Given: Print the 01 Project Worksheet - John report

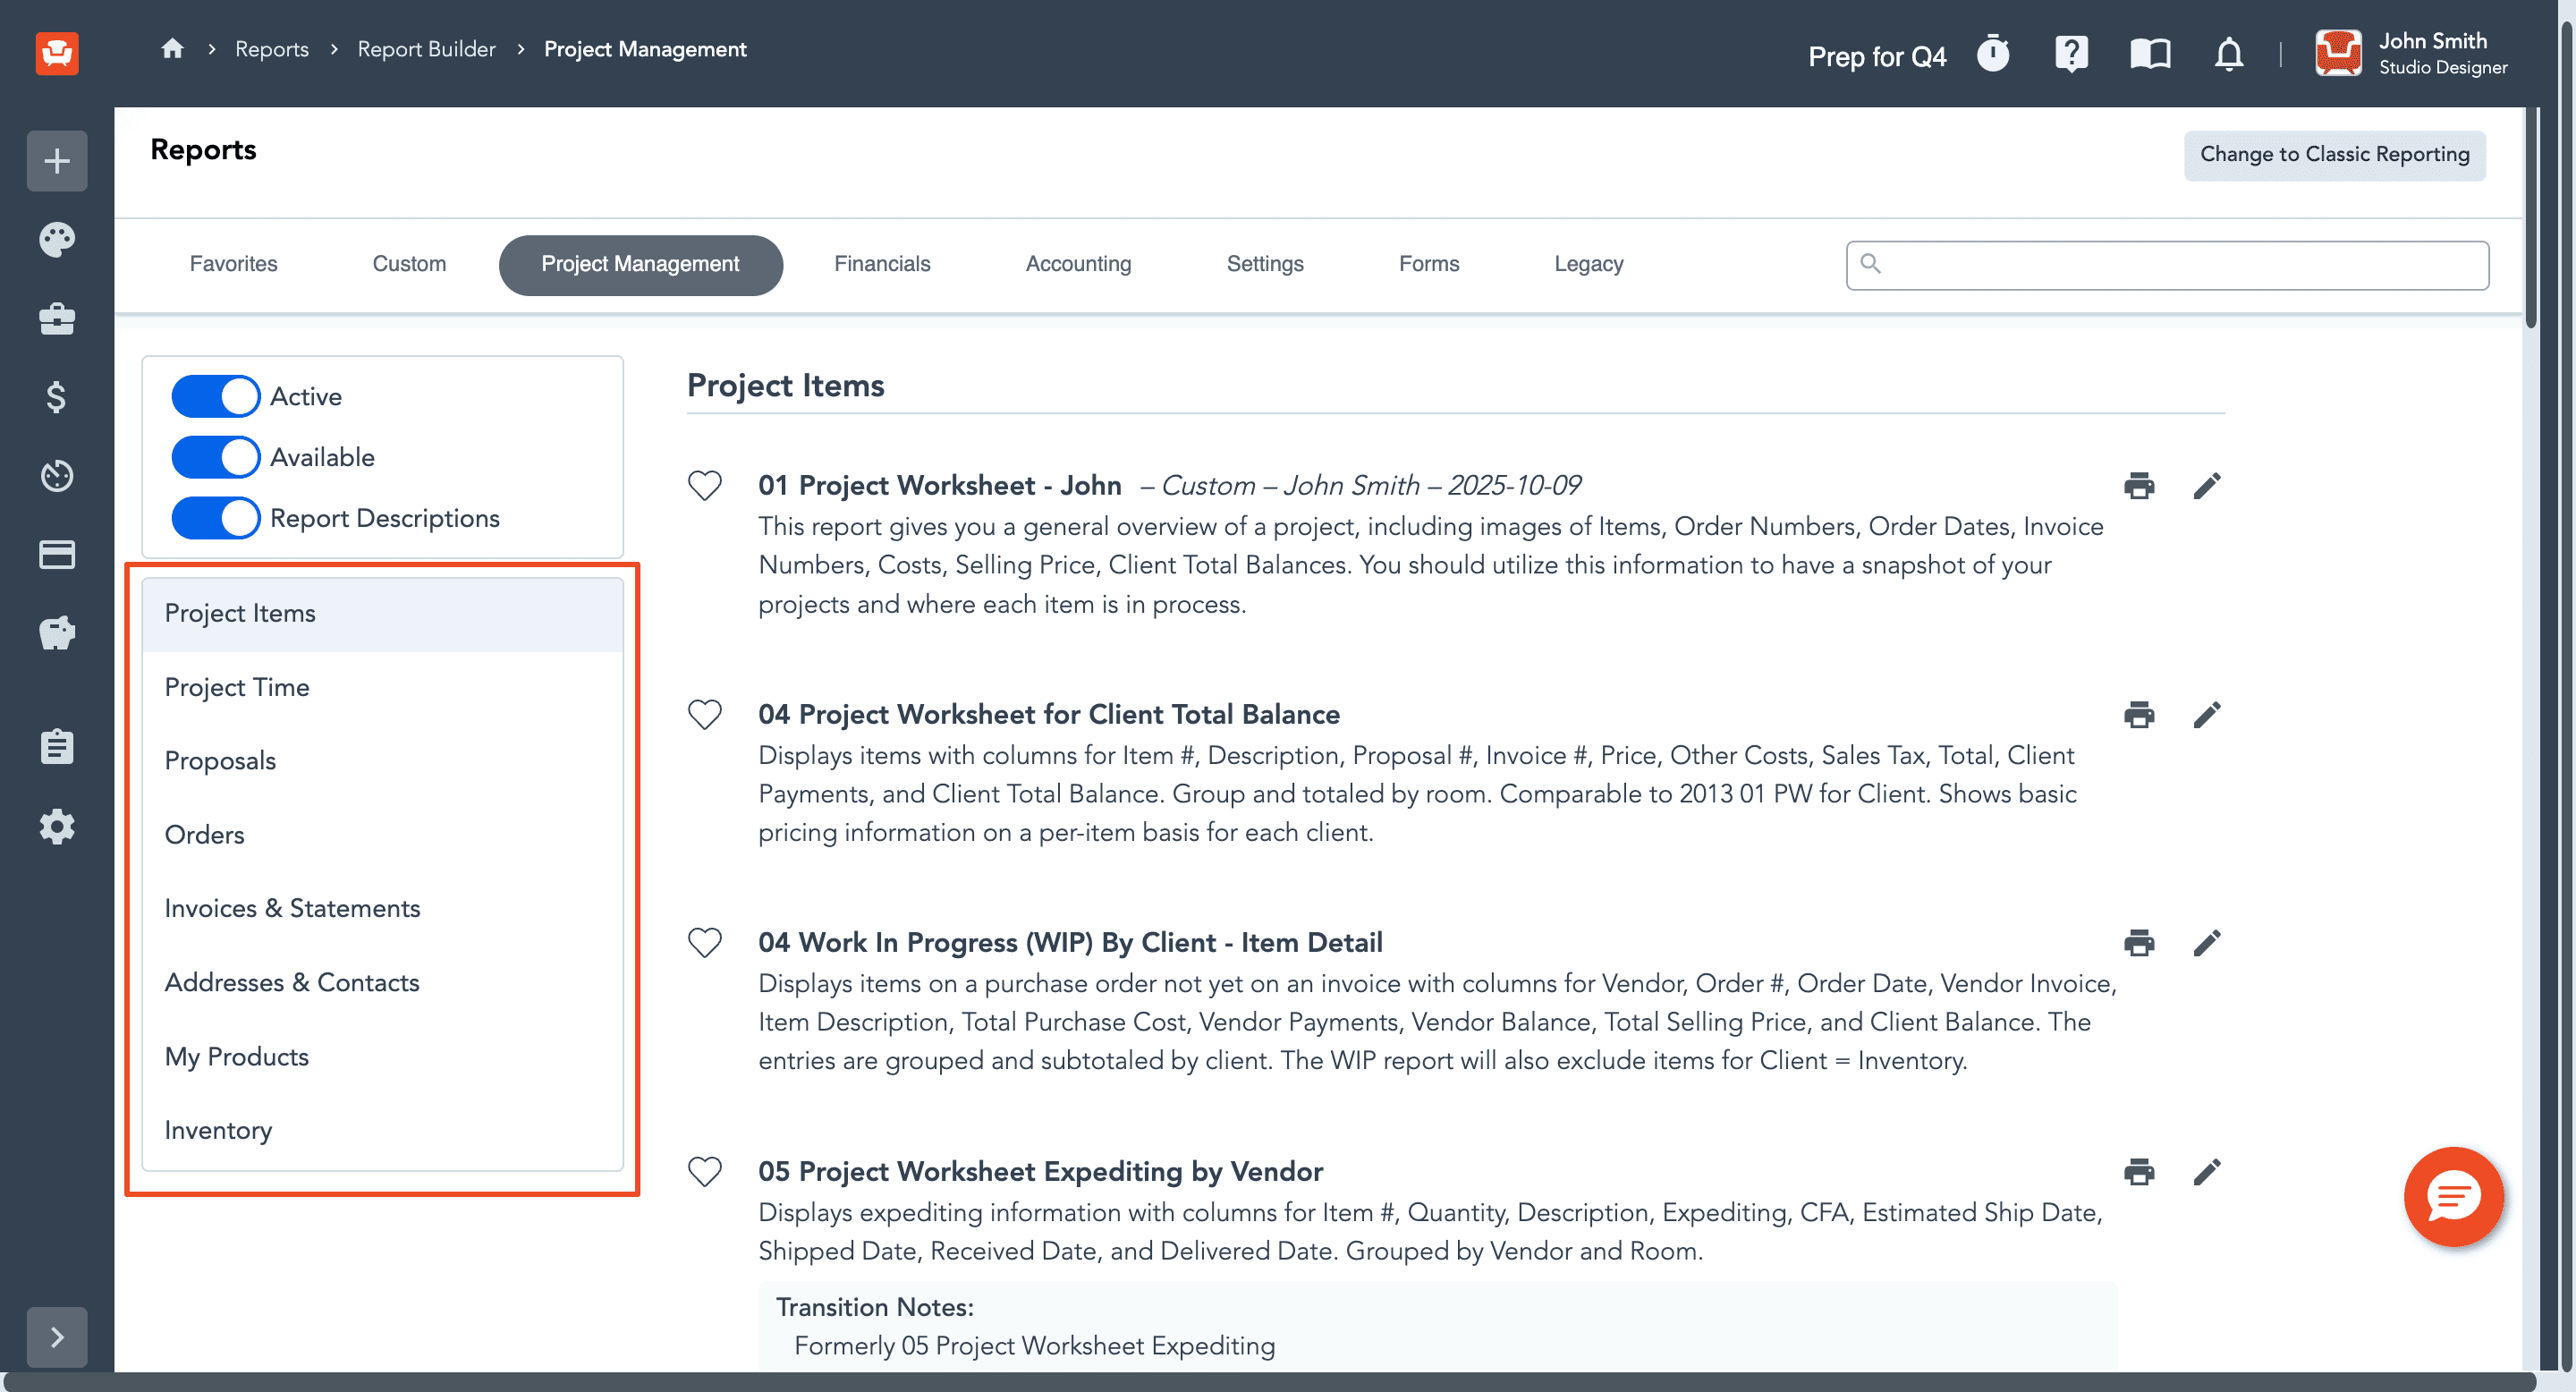Looking at the screenshot, I should pyautogui.click(x=2139, y=485).
